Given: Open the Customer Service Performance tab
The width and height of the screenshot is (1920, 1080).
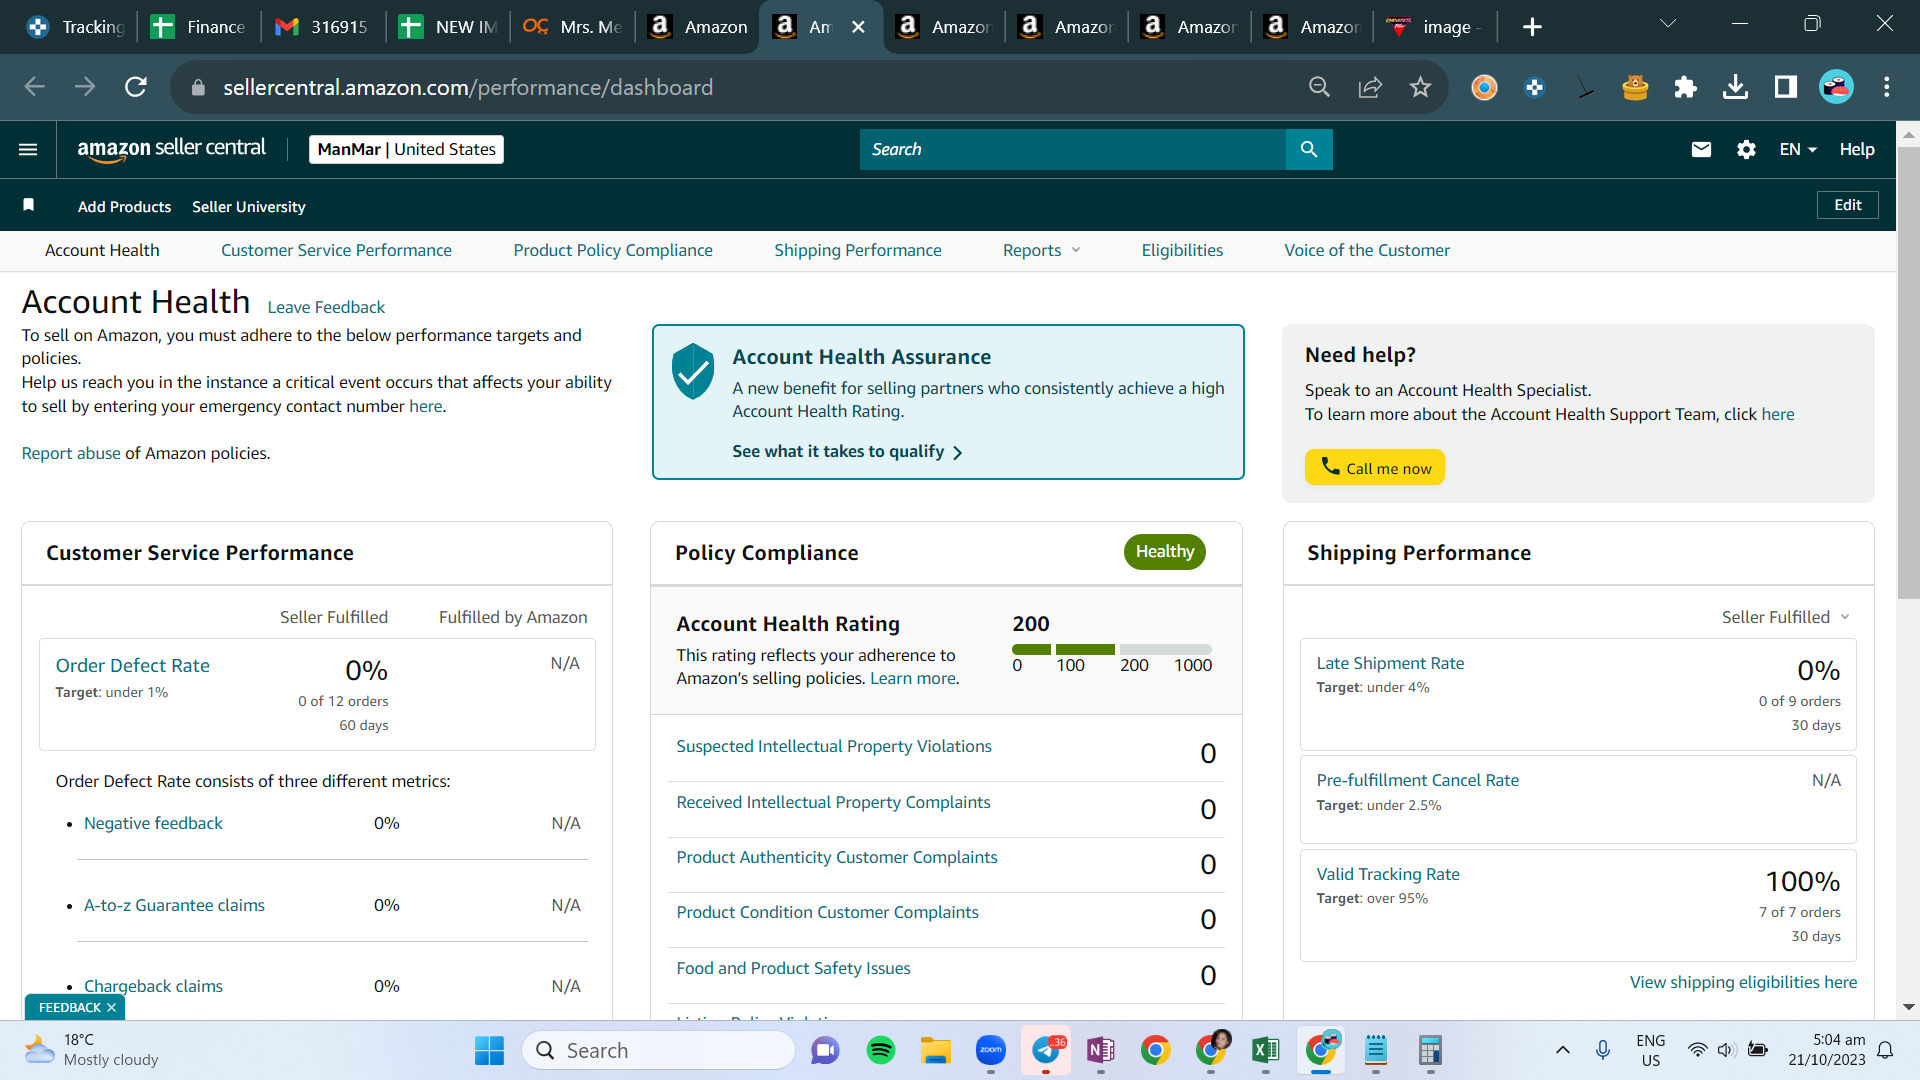Looking at the screenshot, I should tap(336, 250).
